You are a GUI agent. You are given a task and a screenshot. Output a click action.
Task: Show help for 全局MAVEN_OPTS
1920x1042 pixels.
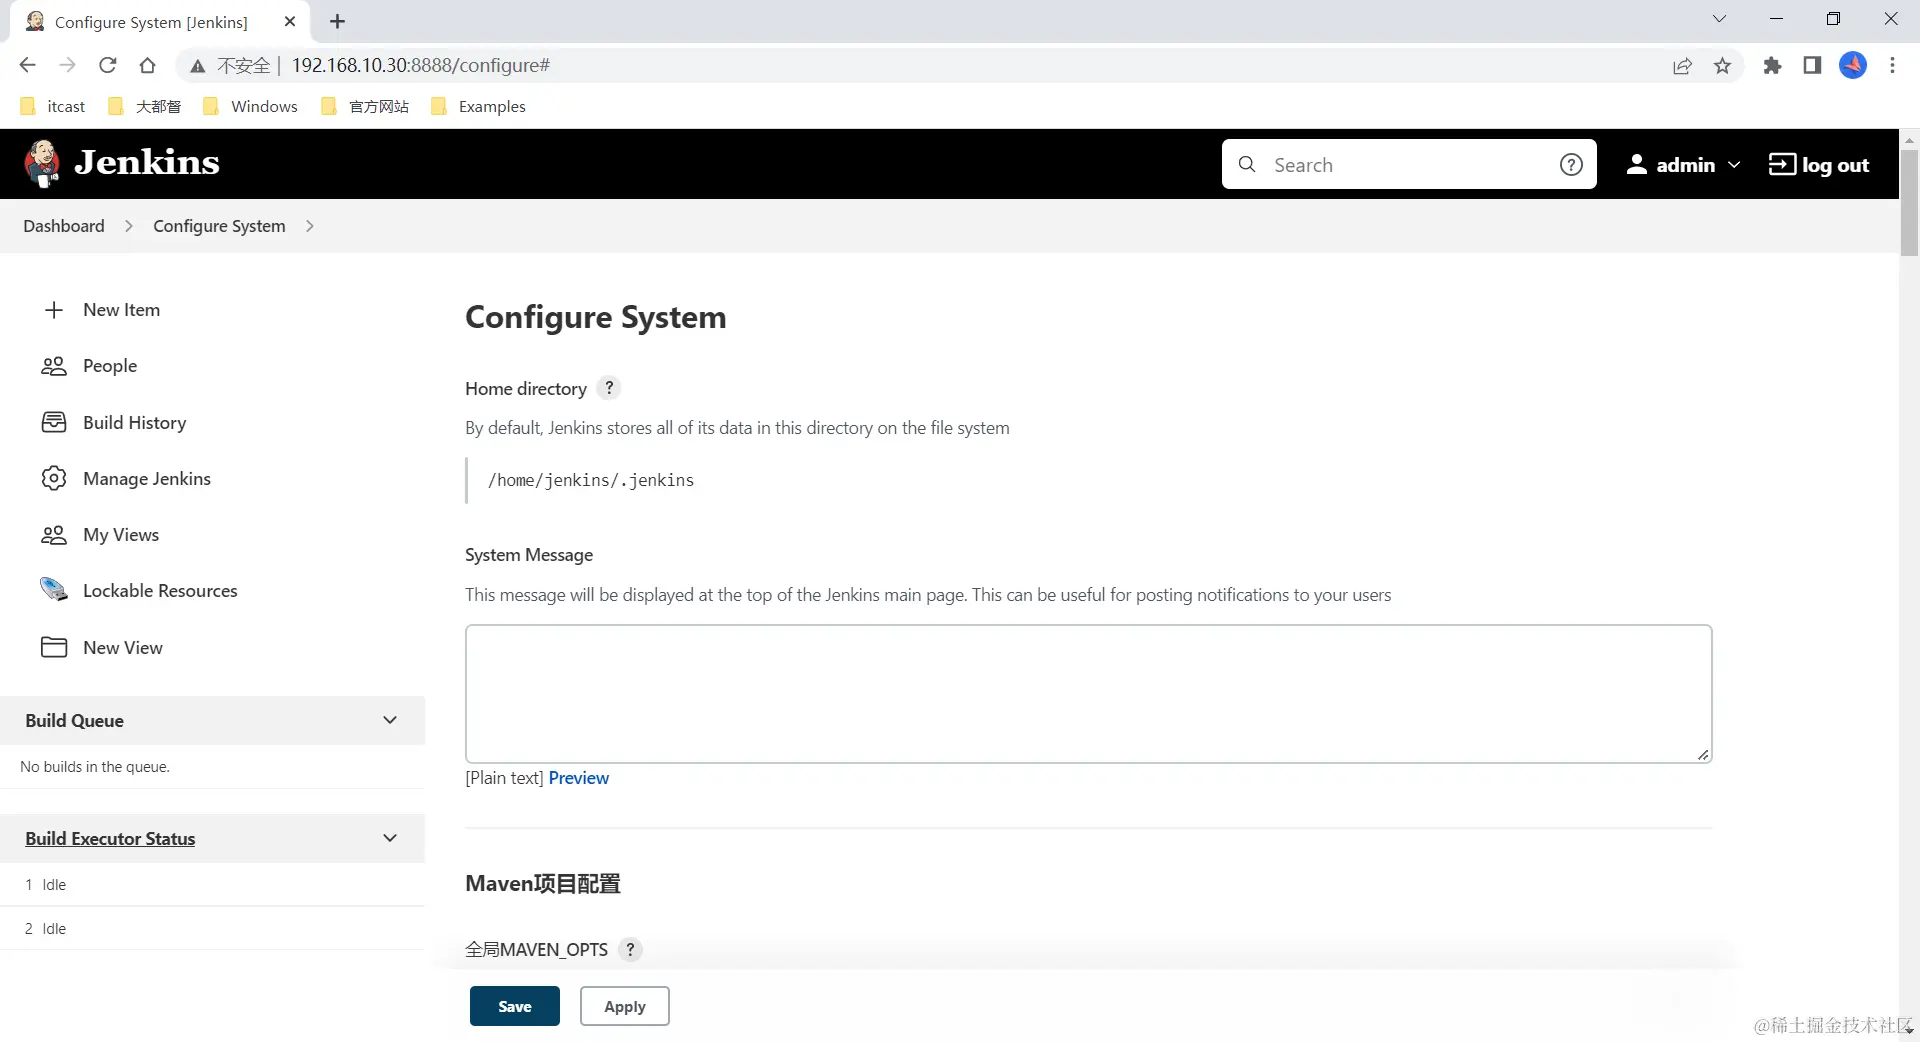click(x=630, y=949)
